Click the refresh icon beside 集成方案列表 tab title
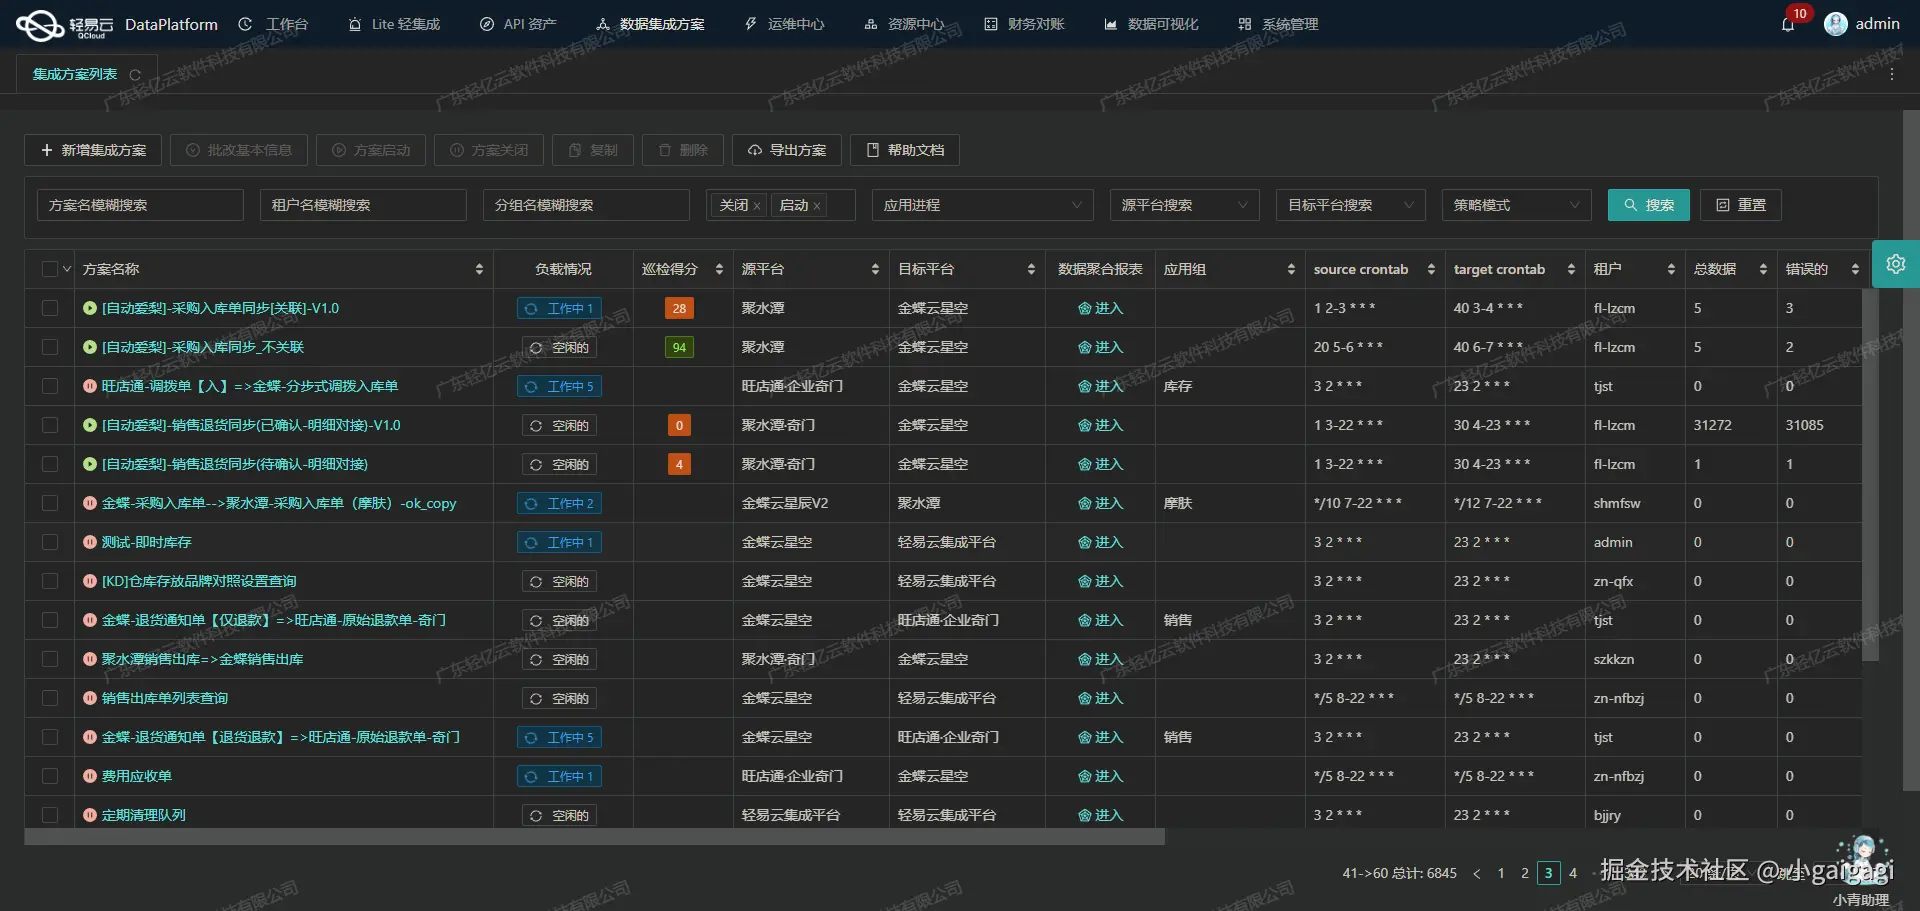The width and height of the screenshot is (1920, 911). click(x=135, y=74)
